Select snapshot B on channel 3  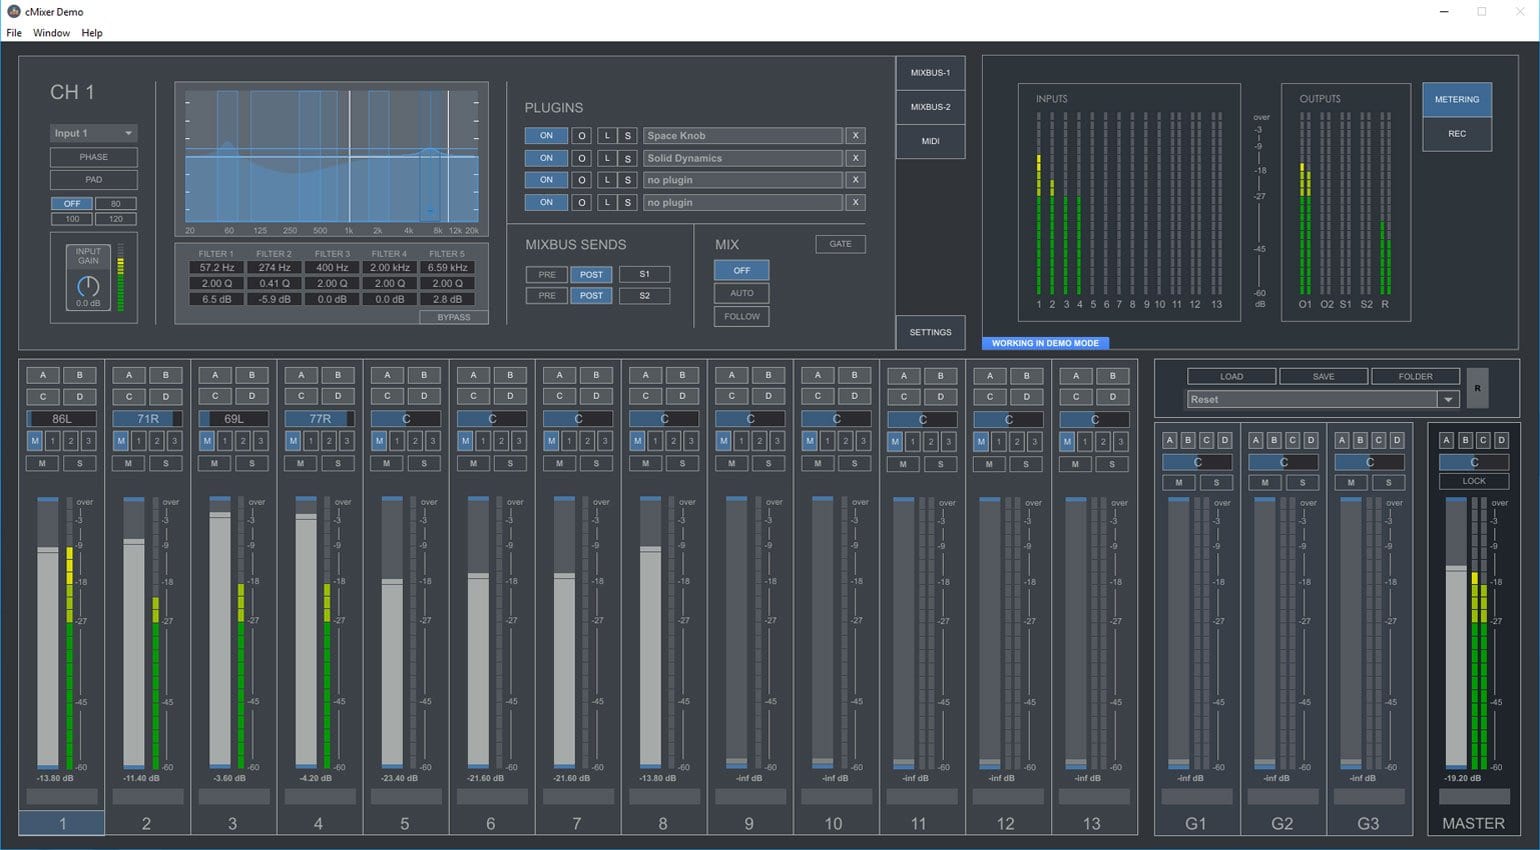point(252,375)
